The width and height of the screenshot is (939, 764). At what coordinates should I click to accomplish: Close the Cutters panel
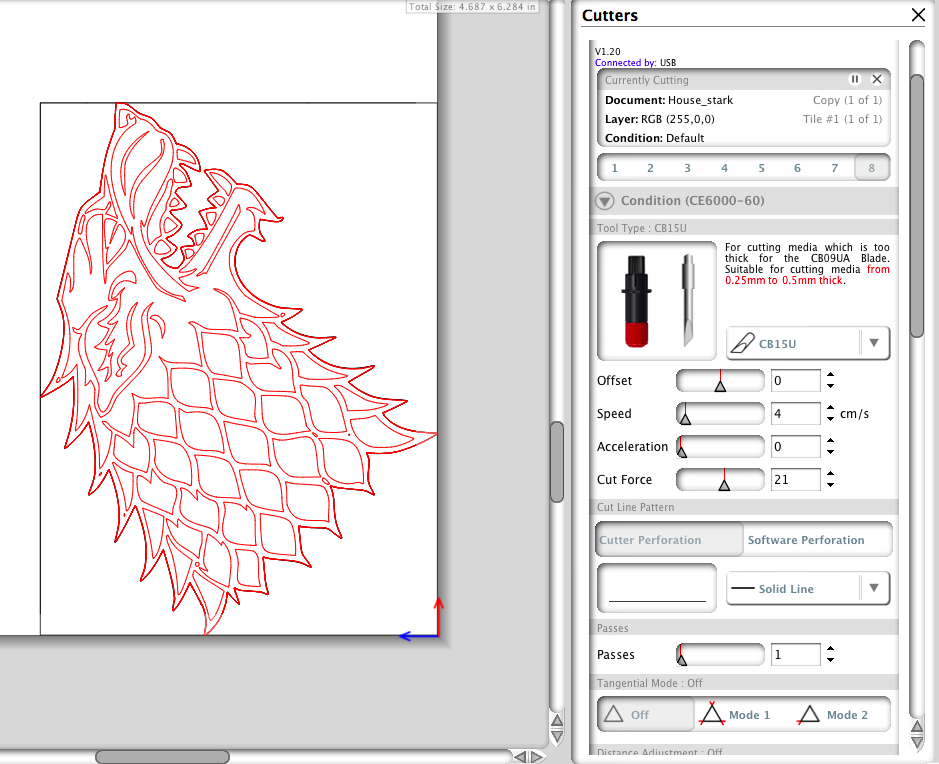pyautogui.click(x=918, y=15)
